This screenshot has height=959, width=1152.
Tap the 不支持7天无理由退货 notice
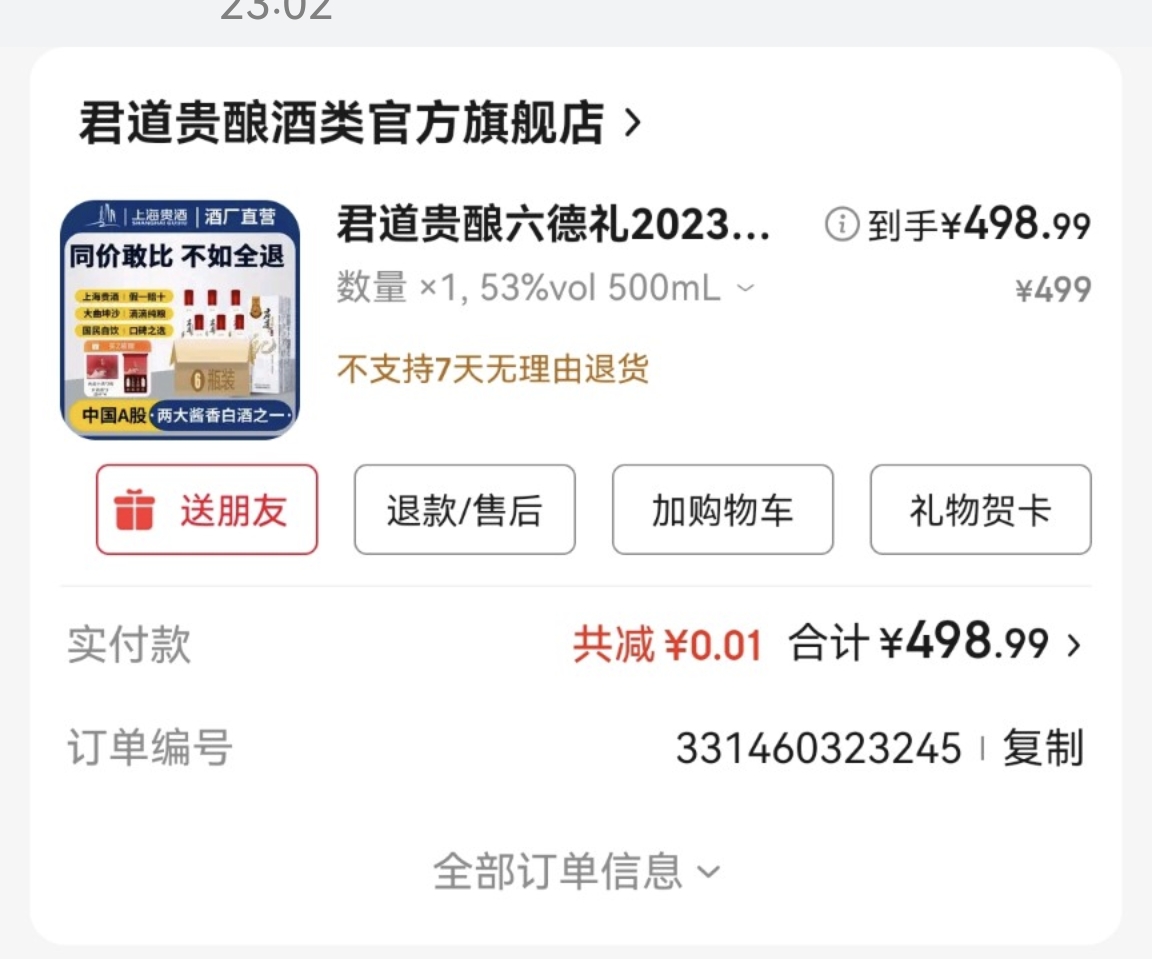[493, 369]
